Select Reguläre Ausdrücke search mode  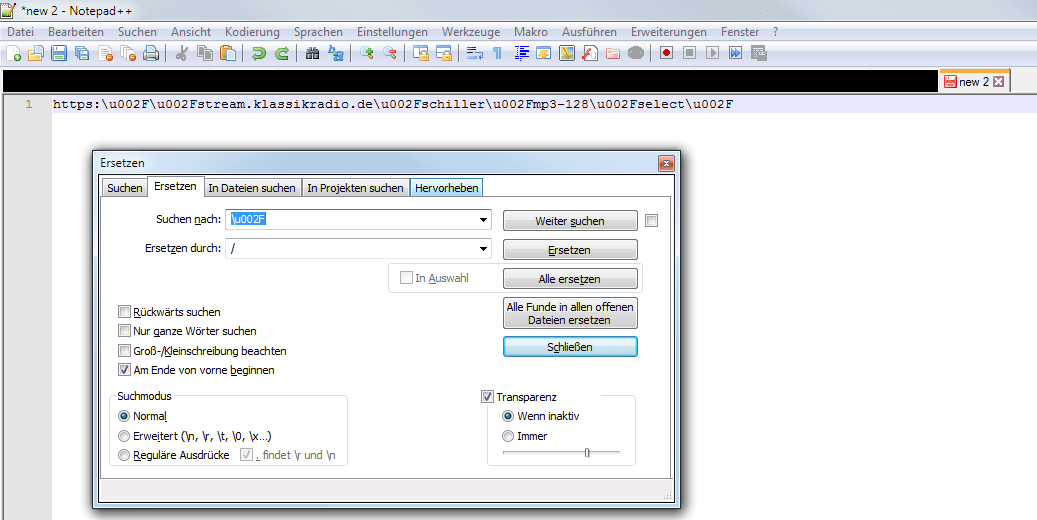coord(124,455)
